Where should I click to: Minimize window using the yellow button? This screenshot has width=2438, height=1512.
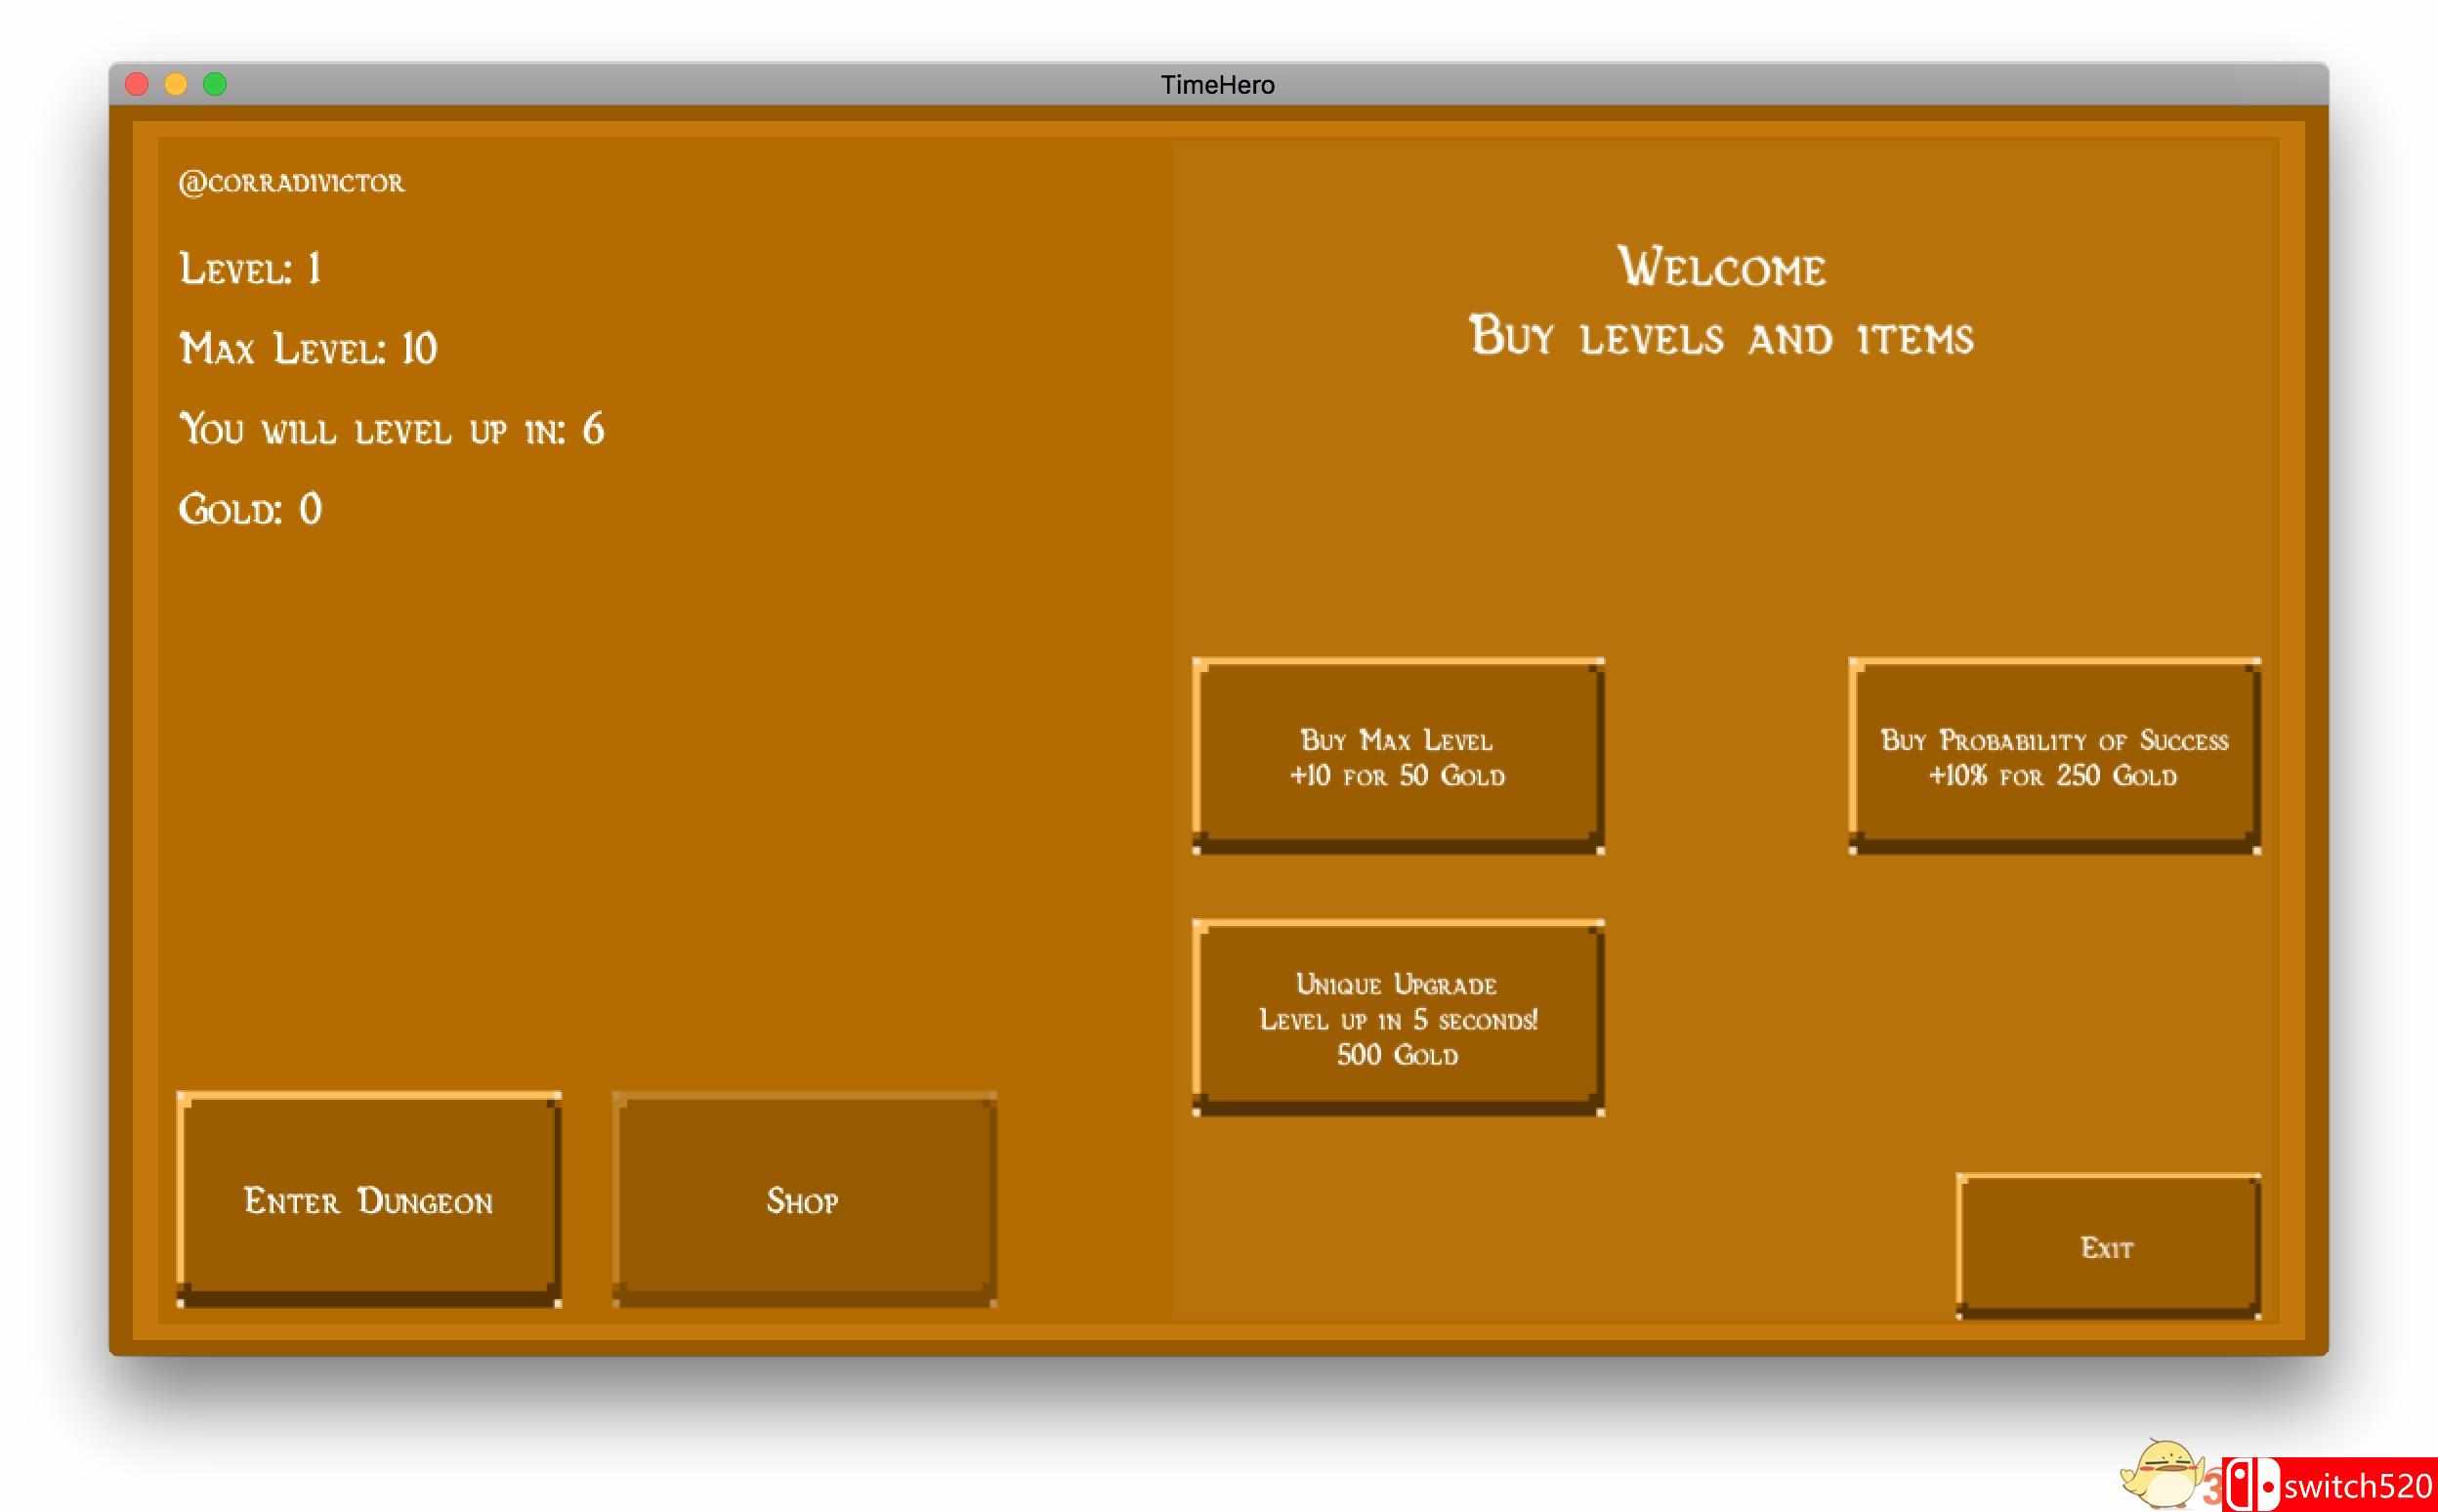click(176, 85)
